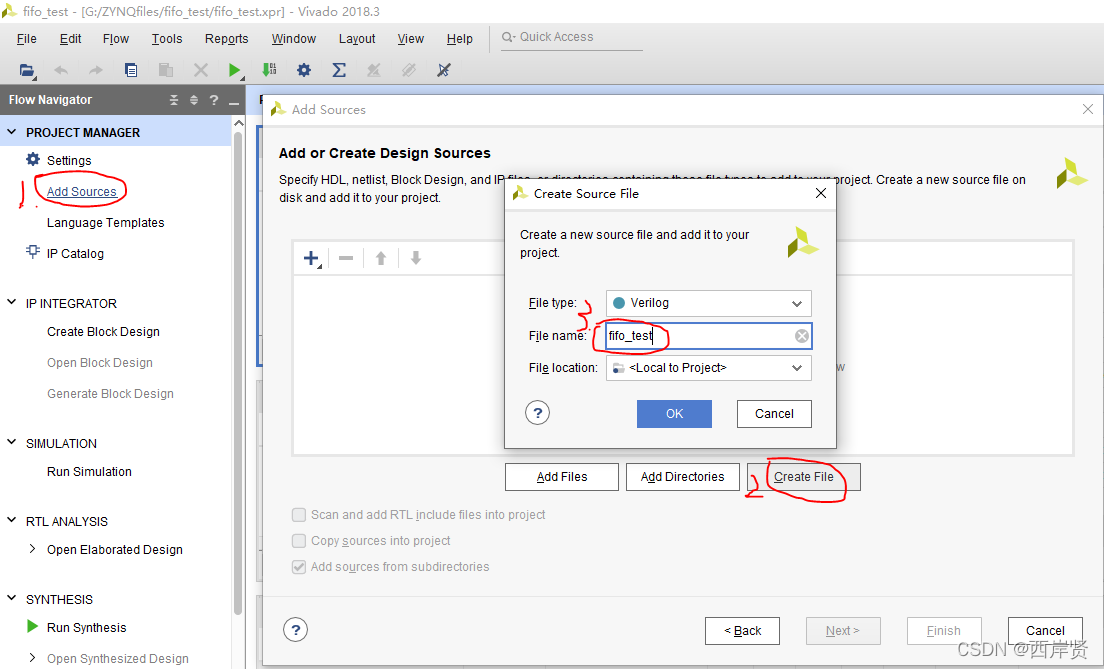Image resolution: width=1104 pixels, height=669 pixels.
Task: Click the Open Project toolbar icon
Action: pos(27,70)
